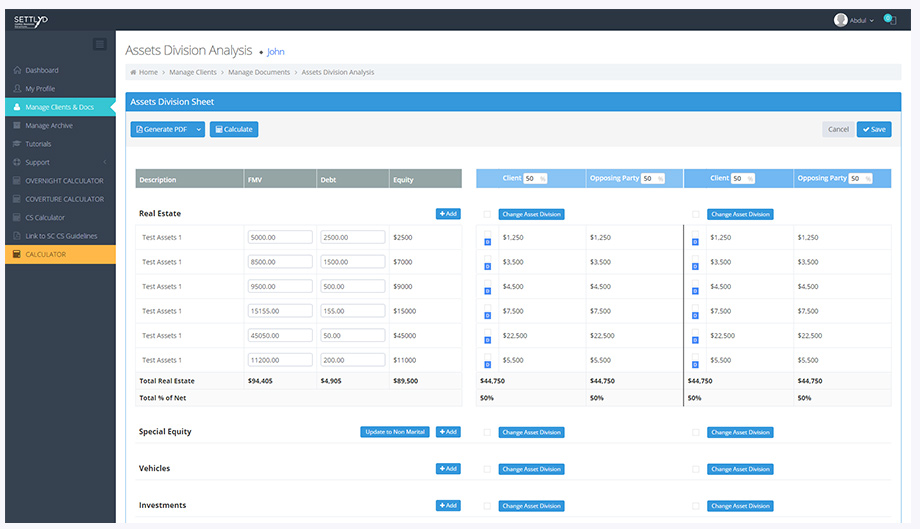Click the Home icon in breadcrumb

(x=134, y=73)
